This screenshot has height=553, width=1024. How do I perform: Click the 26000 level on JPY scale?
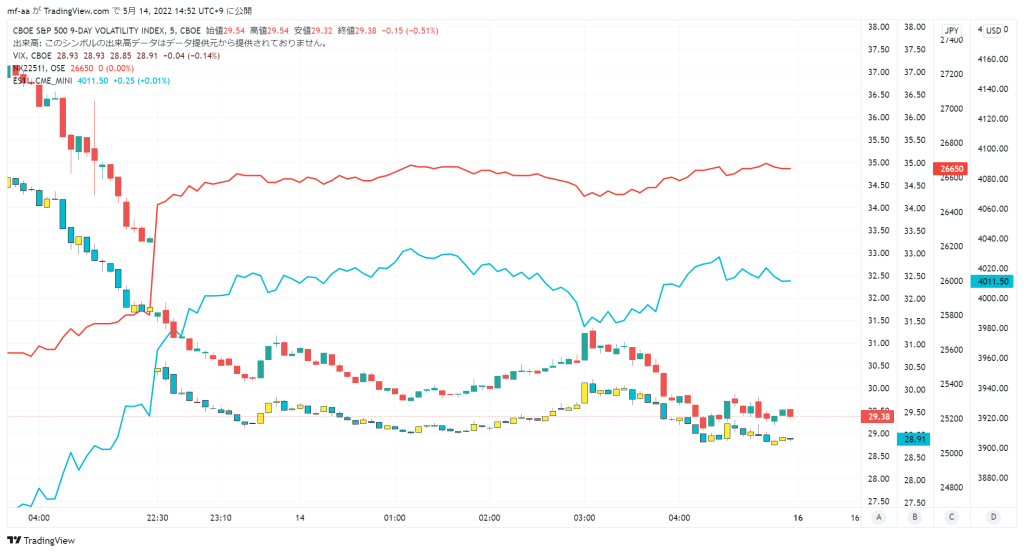click(951, 281)
